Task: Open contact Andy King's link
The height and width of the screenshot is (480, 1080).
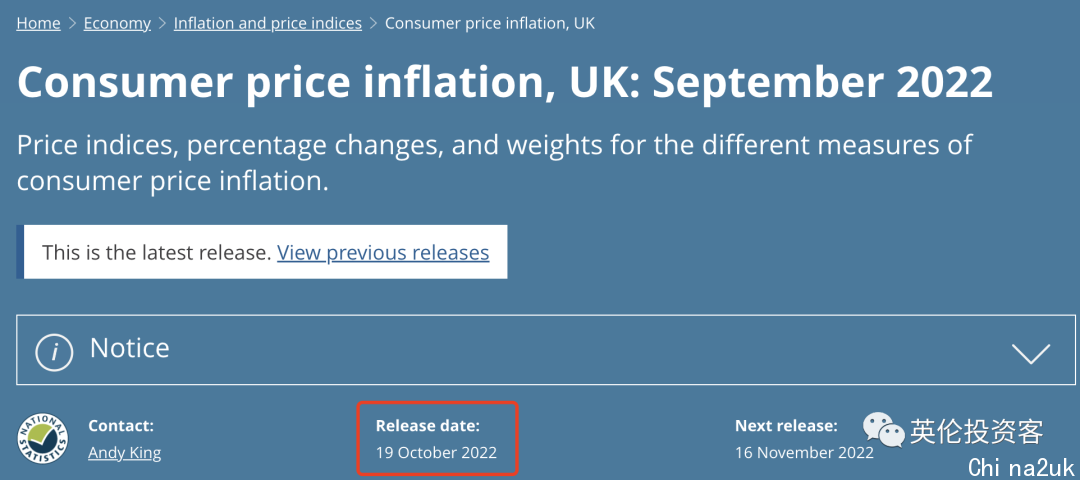Action: click(125, 453)
